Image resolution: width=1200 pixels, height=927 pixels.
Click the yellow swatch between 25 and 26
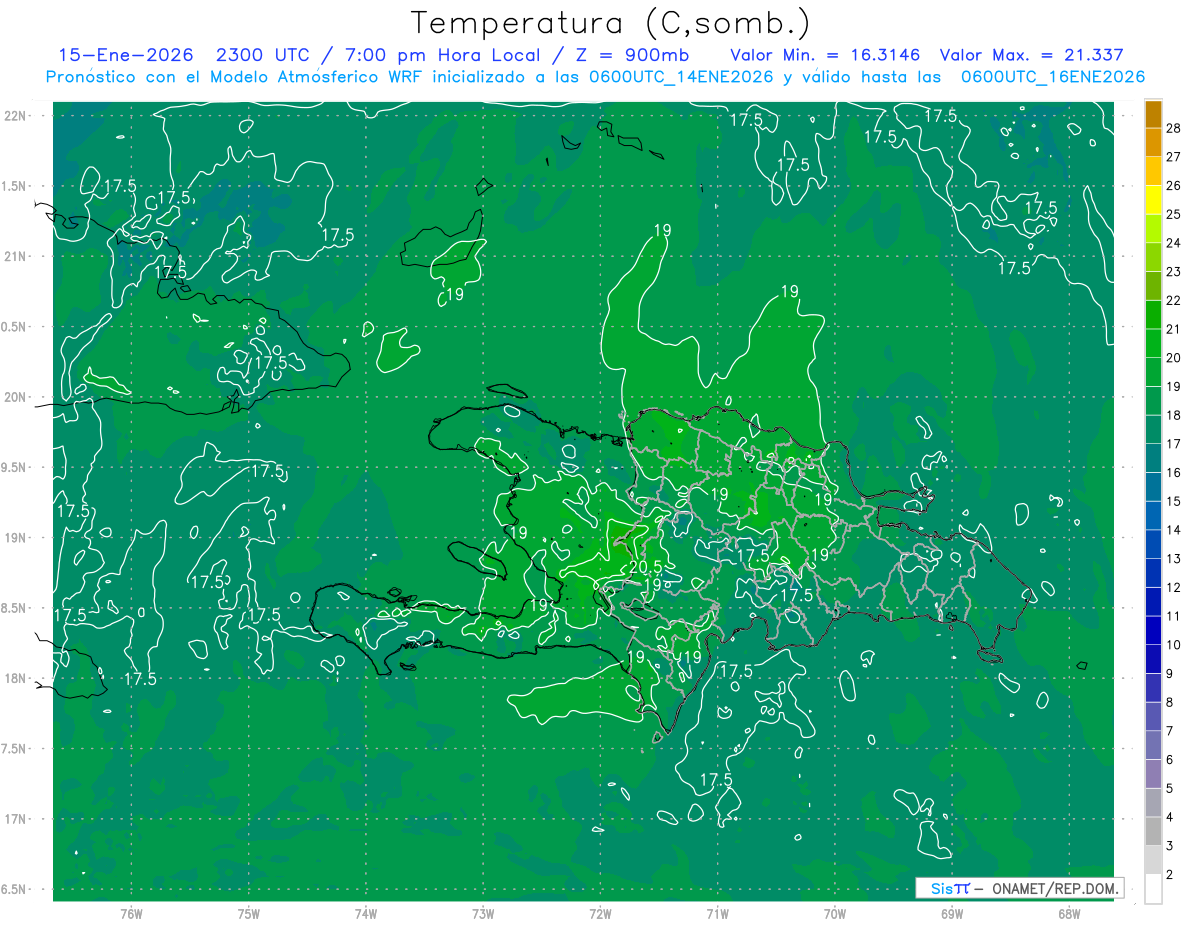click(1153, 200)
